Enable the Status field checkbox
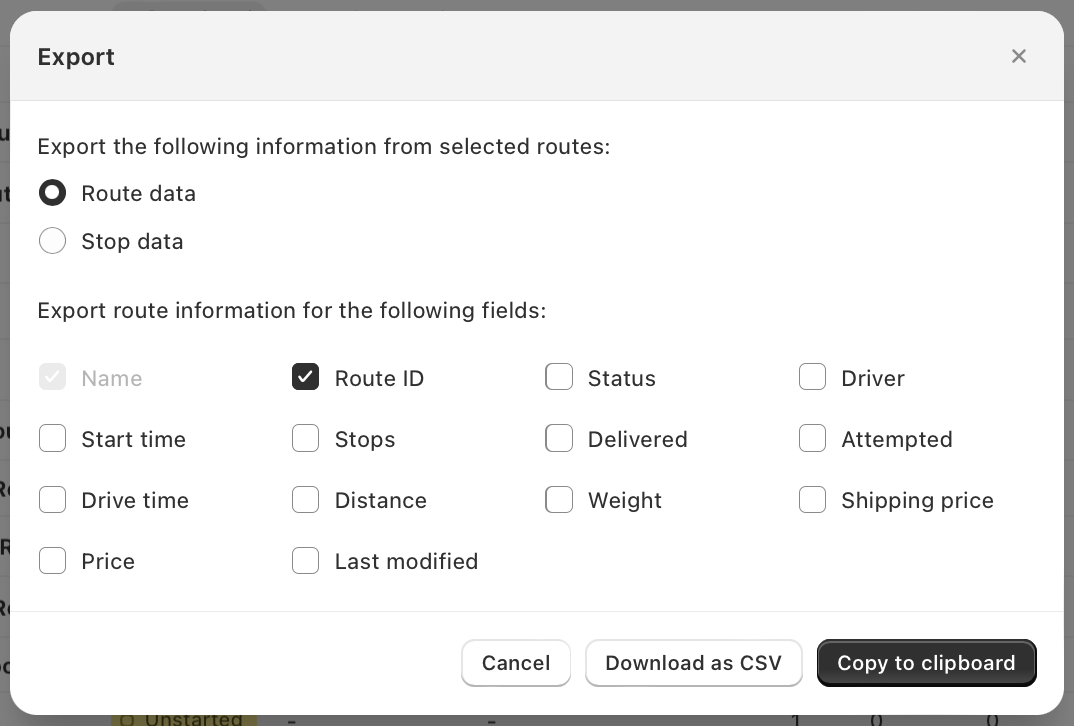Viewport: 1074px width, 726px height. 559,377
